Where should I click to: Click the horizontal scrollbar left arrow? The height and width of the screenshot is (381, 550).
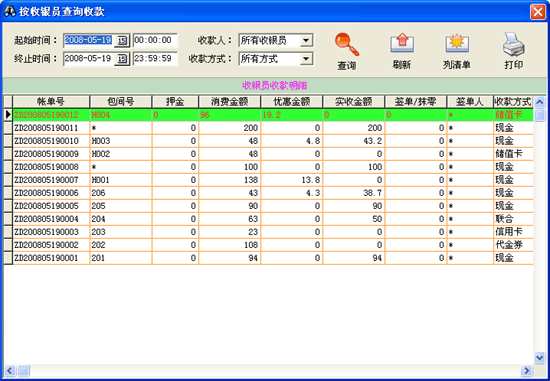pos(10,370)
